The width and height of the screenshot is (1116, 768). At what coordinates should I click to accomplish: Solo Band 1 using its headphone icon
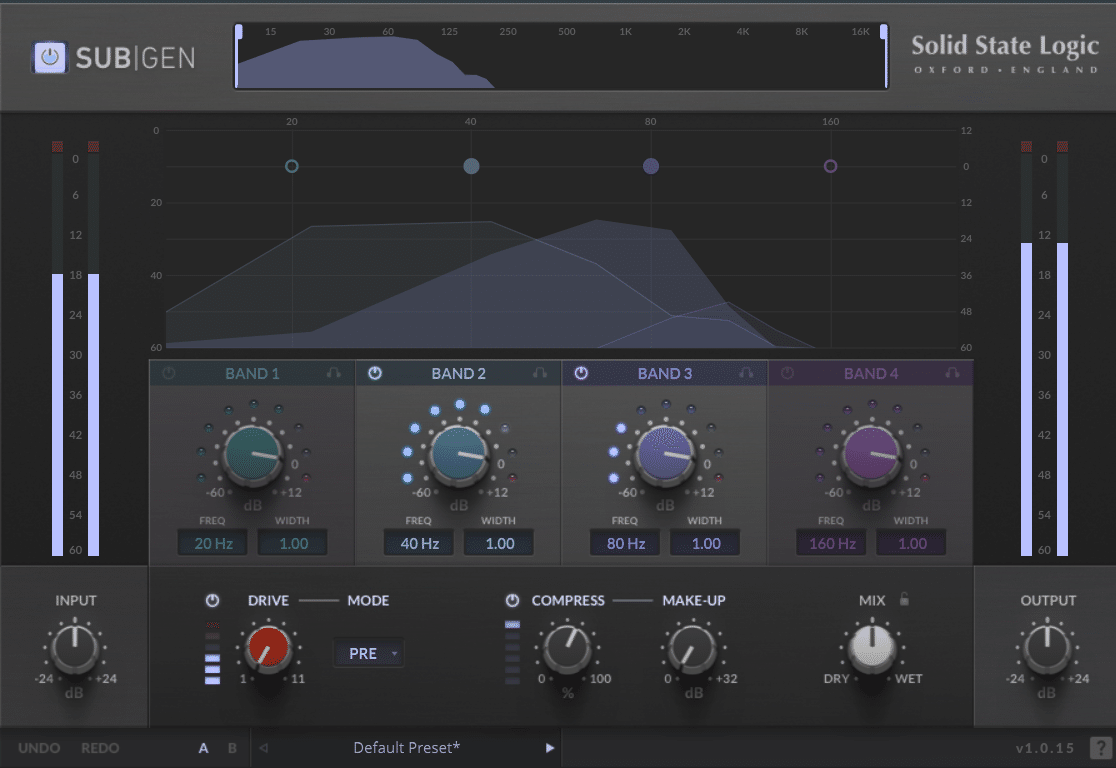click(333, 373)
